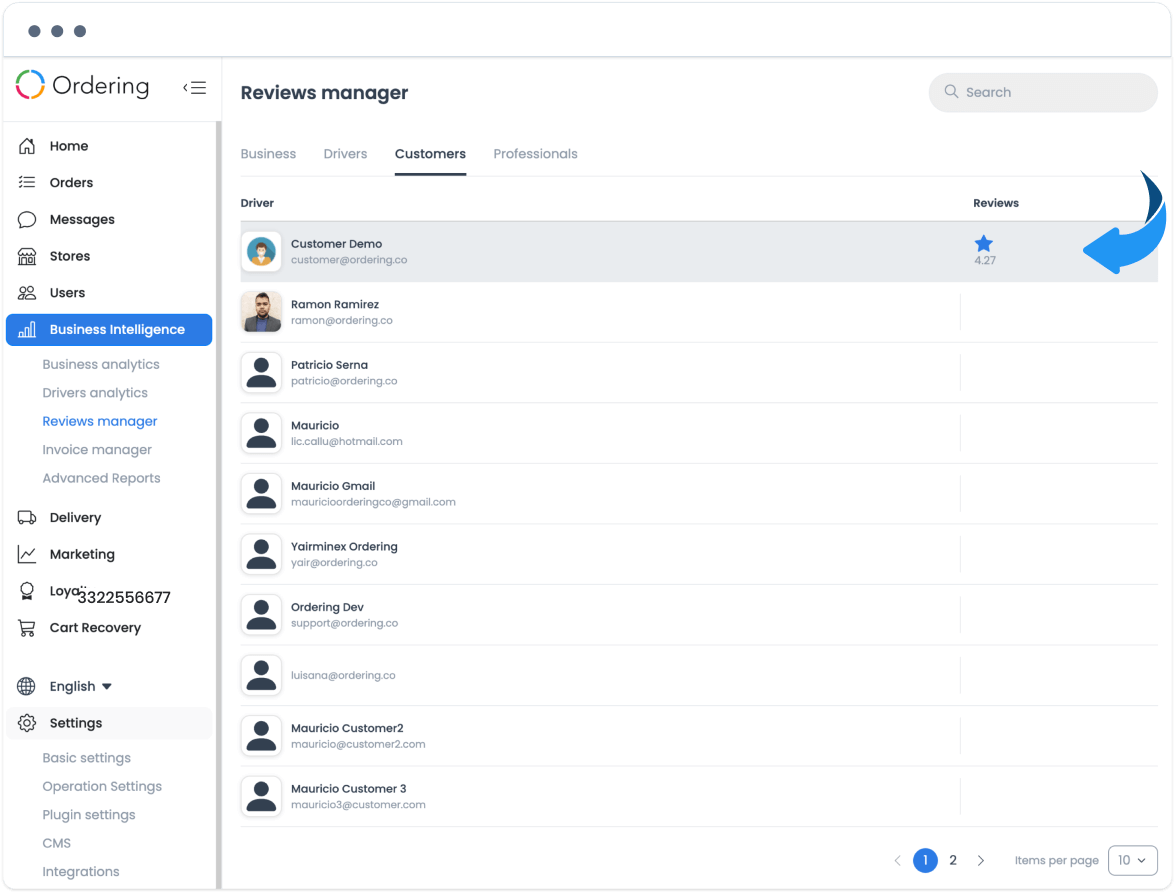Click Orders label in the sidebar
The width and height of the screenshot is (1175, 894).
click(x=71, y=183)
